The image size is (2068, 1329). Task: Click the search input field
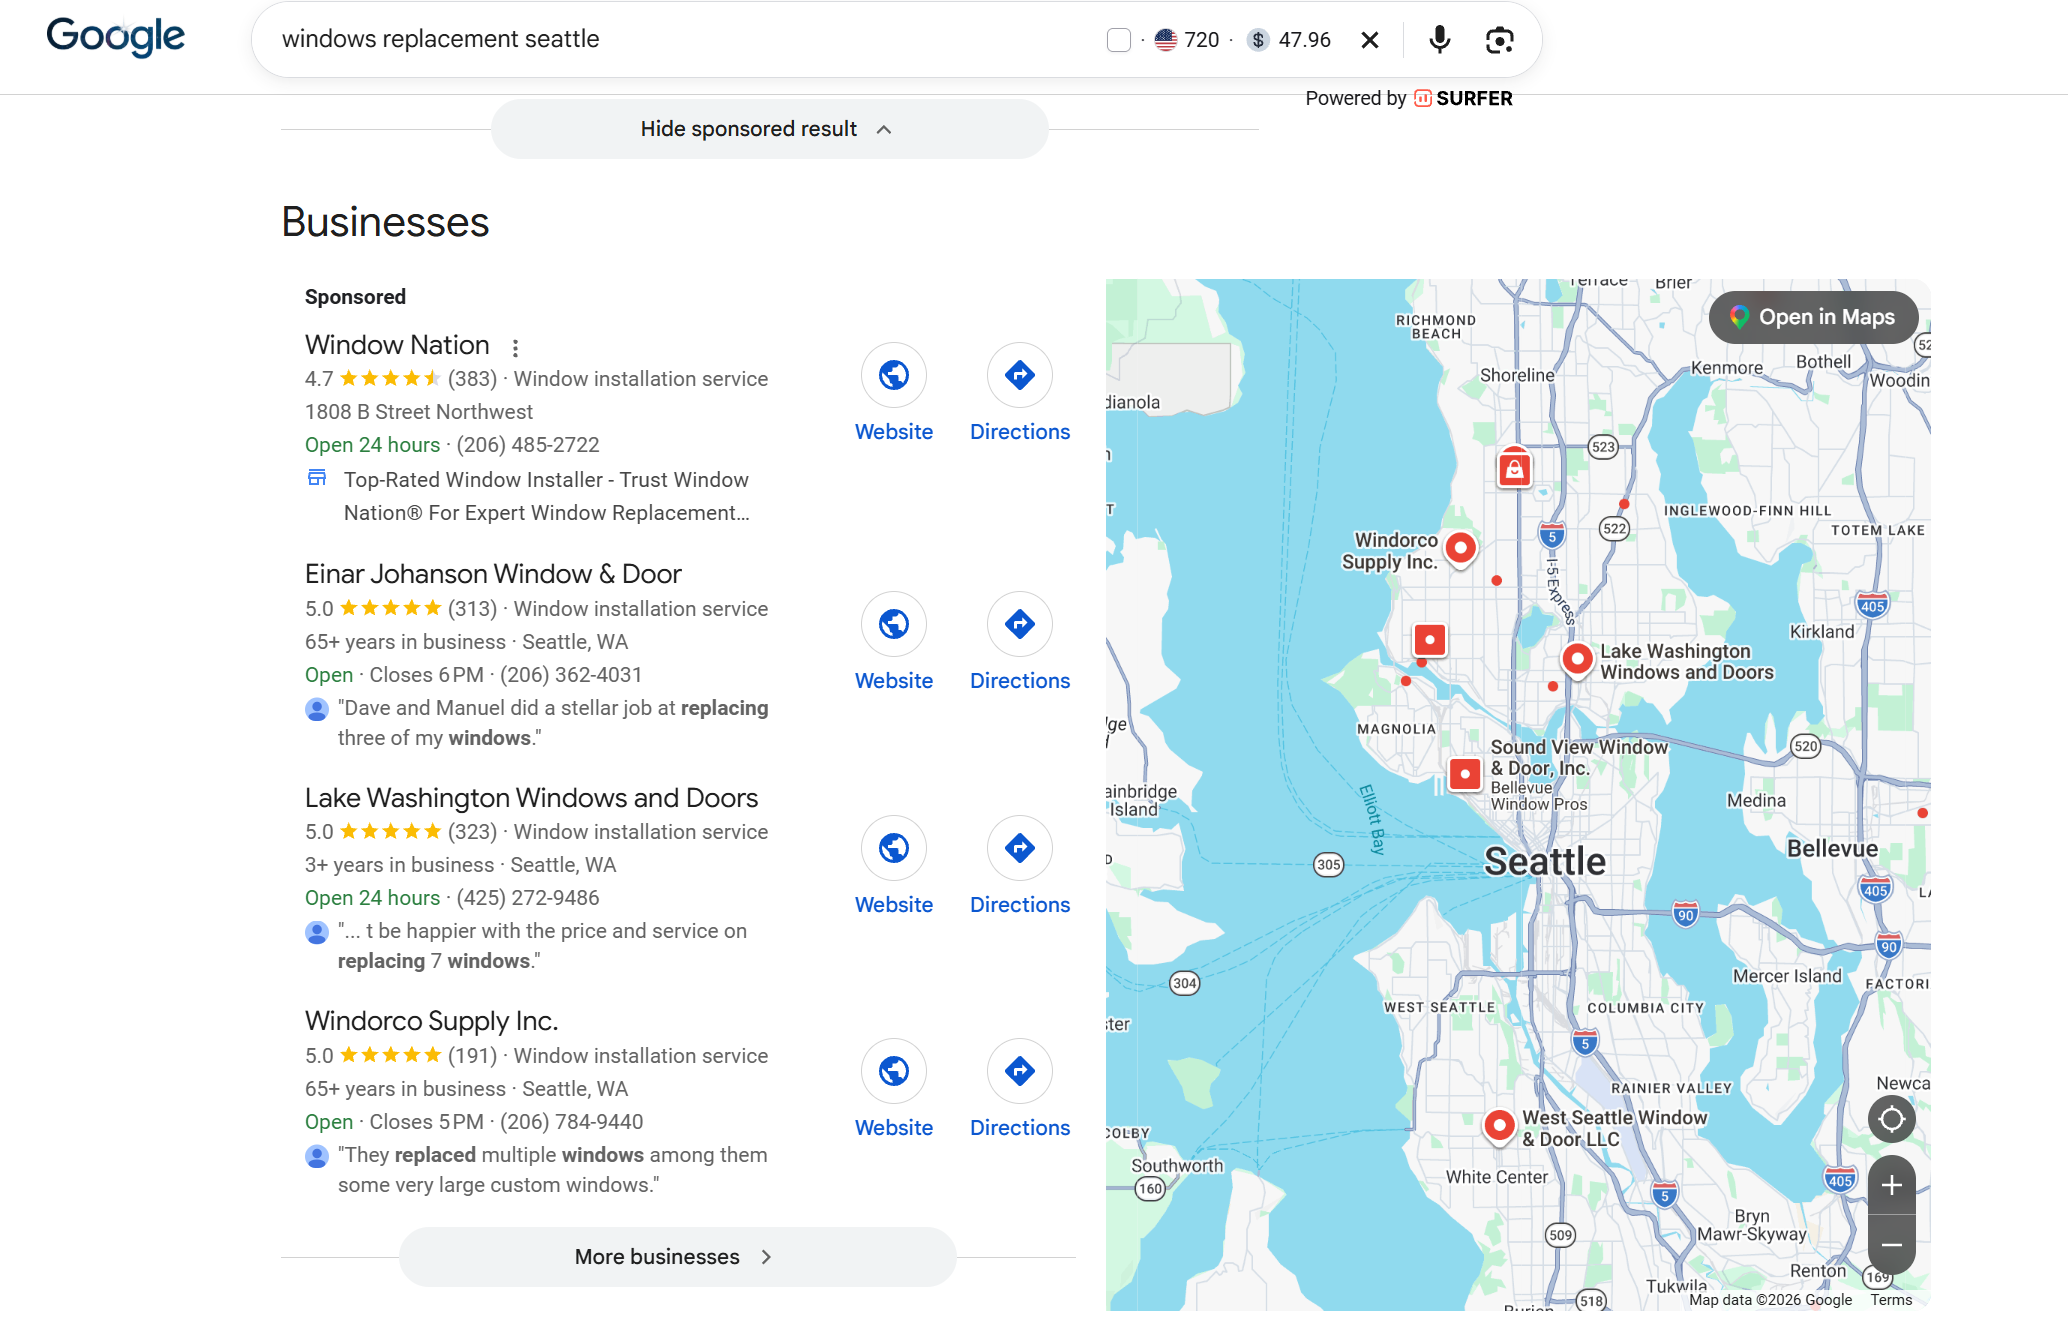point(680,40)
